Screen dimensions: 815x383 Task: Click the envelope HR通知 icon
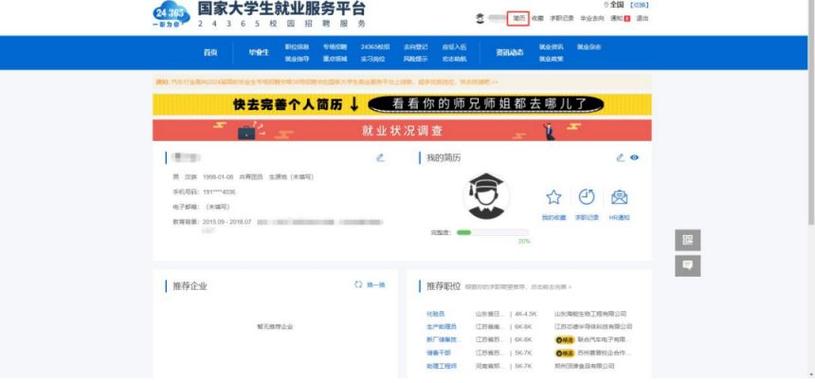(620, 197)
